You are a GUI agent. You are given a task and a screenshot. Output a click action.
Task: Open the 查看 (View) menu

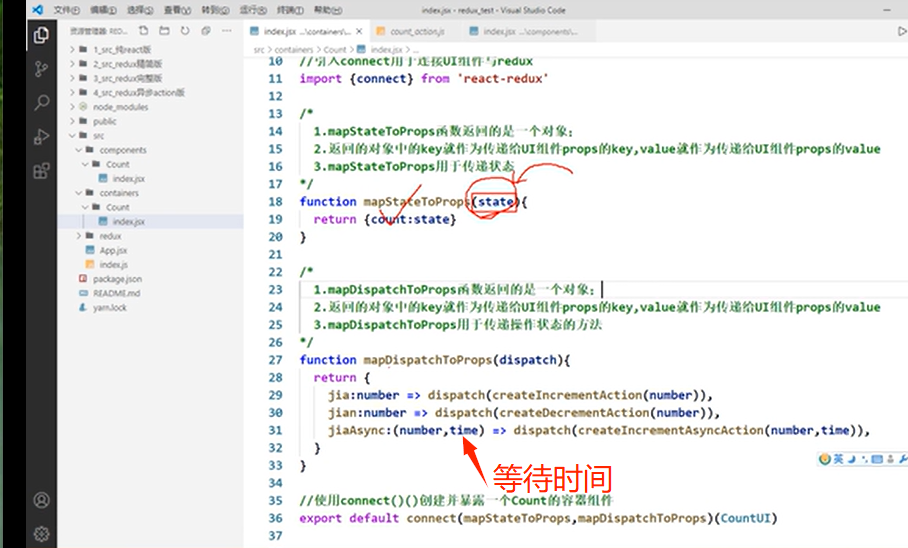(177, 10)
